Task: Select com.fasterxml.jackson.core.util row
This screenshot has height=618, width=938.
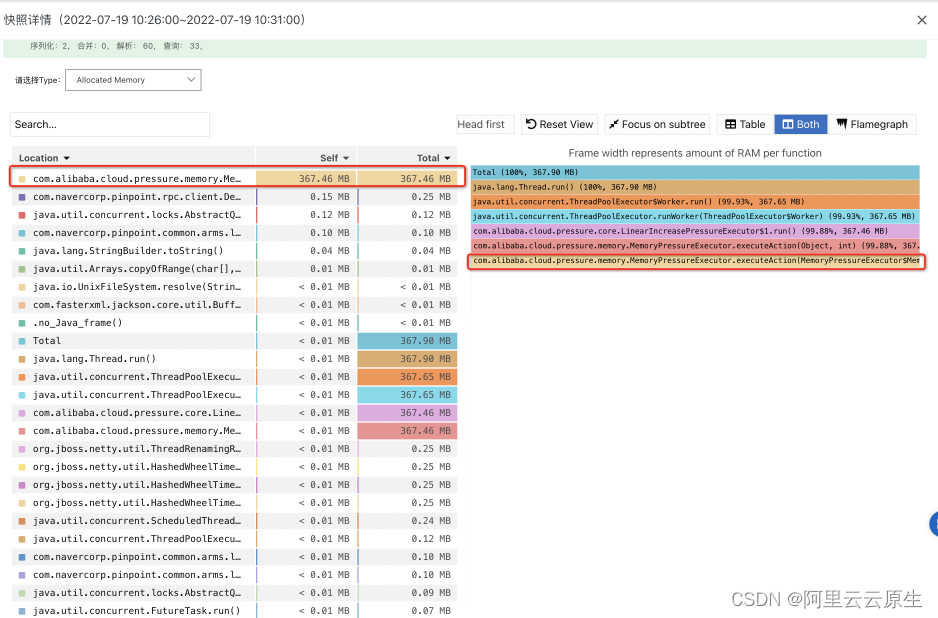Action: coord(234,305)
